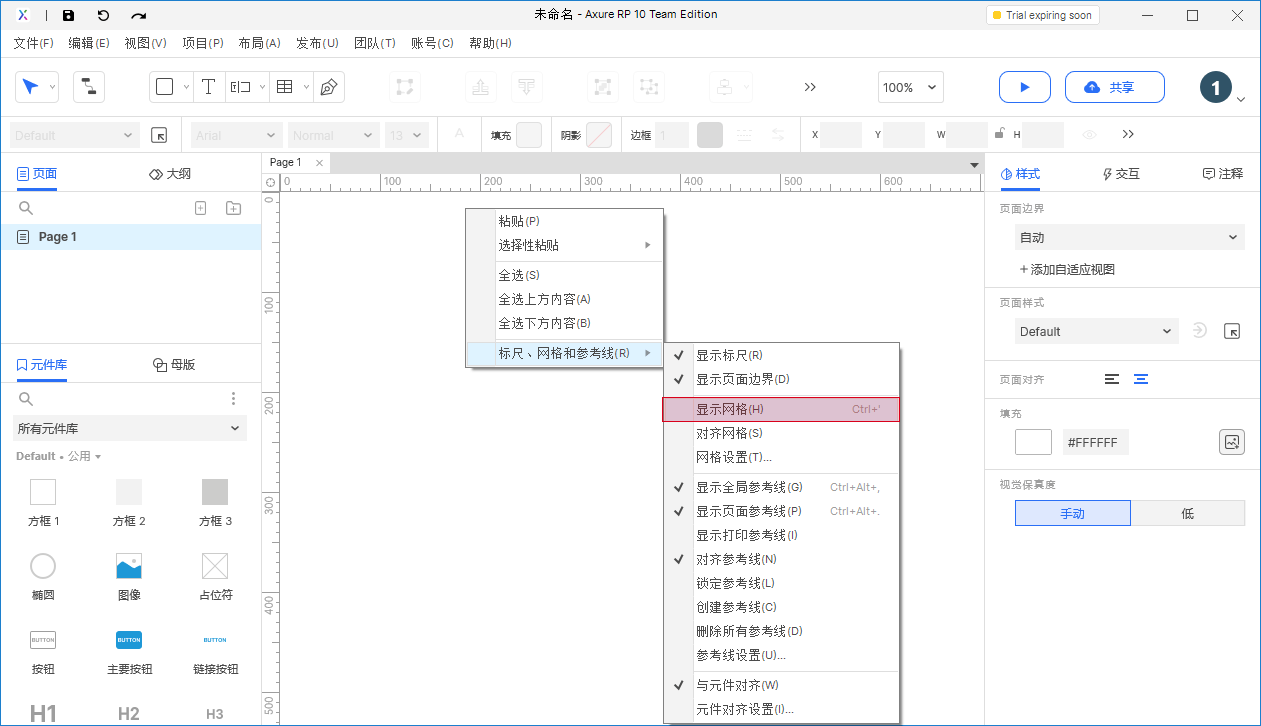This screenshot has width=1261, height=726.
Task: Select Page 1 in pages tree
Action: [x=130, y=237]
